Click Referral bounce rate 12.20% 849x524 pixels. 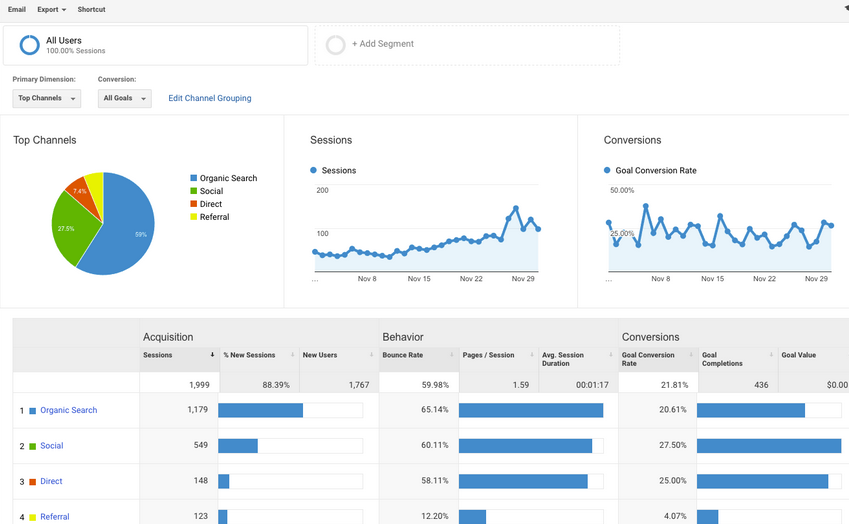click(x=435, y=516)
